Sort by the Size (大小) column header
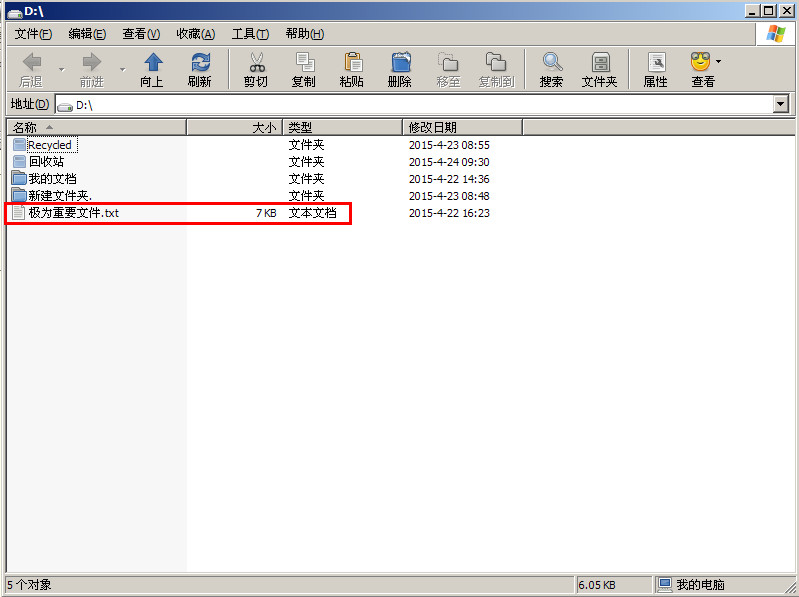The image size is (799, 597). point(234,127)
